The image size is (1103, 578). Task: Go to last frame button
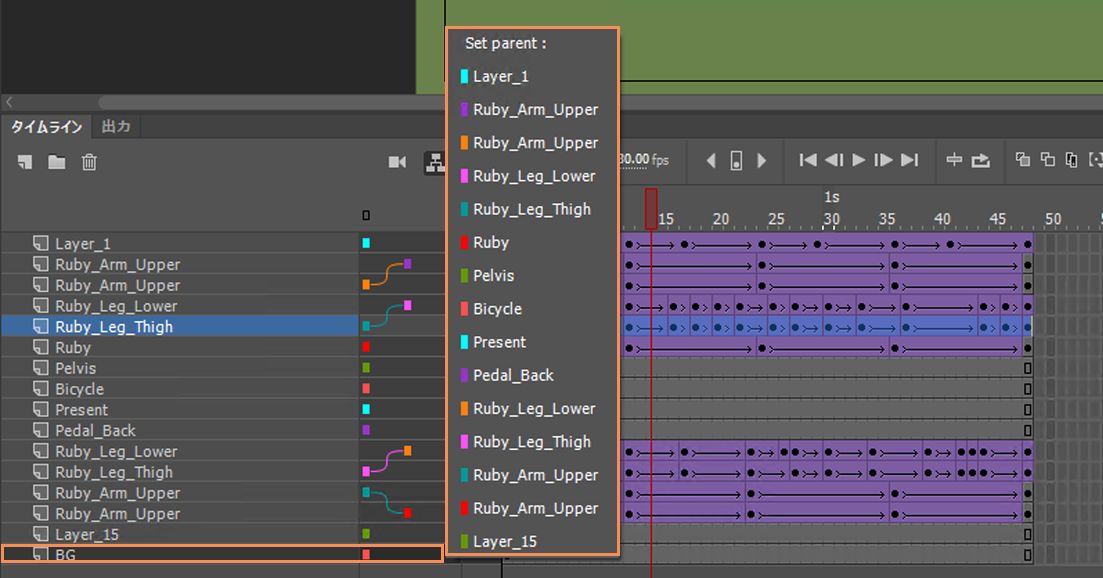[910, 160]
